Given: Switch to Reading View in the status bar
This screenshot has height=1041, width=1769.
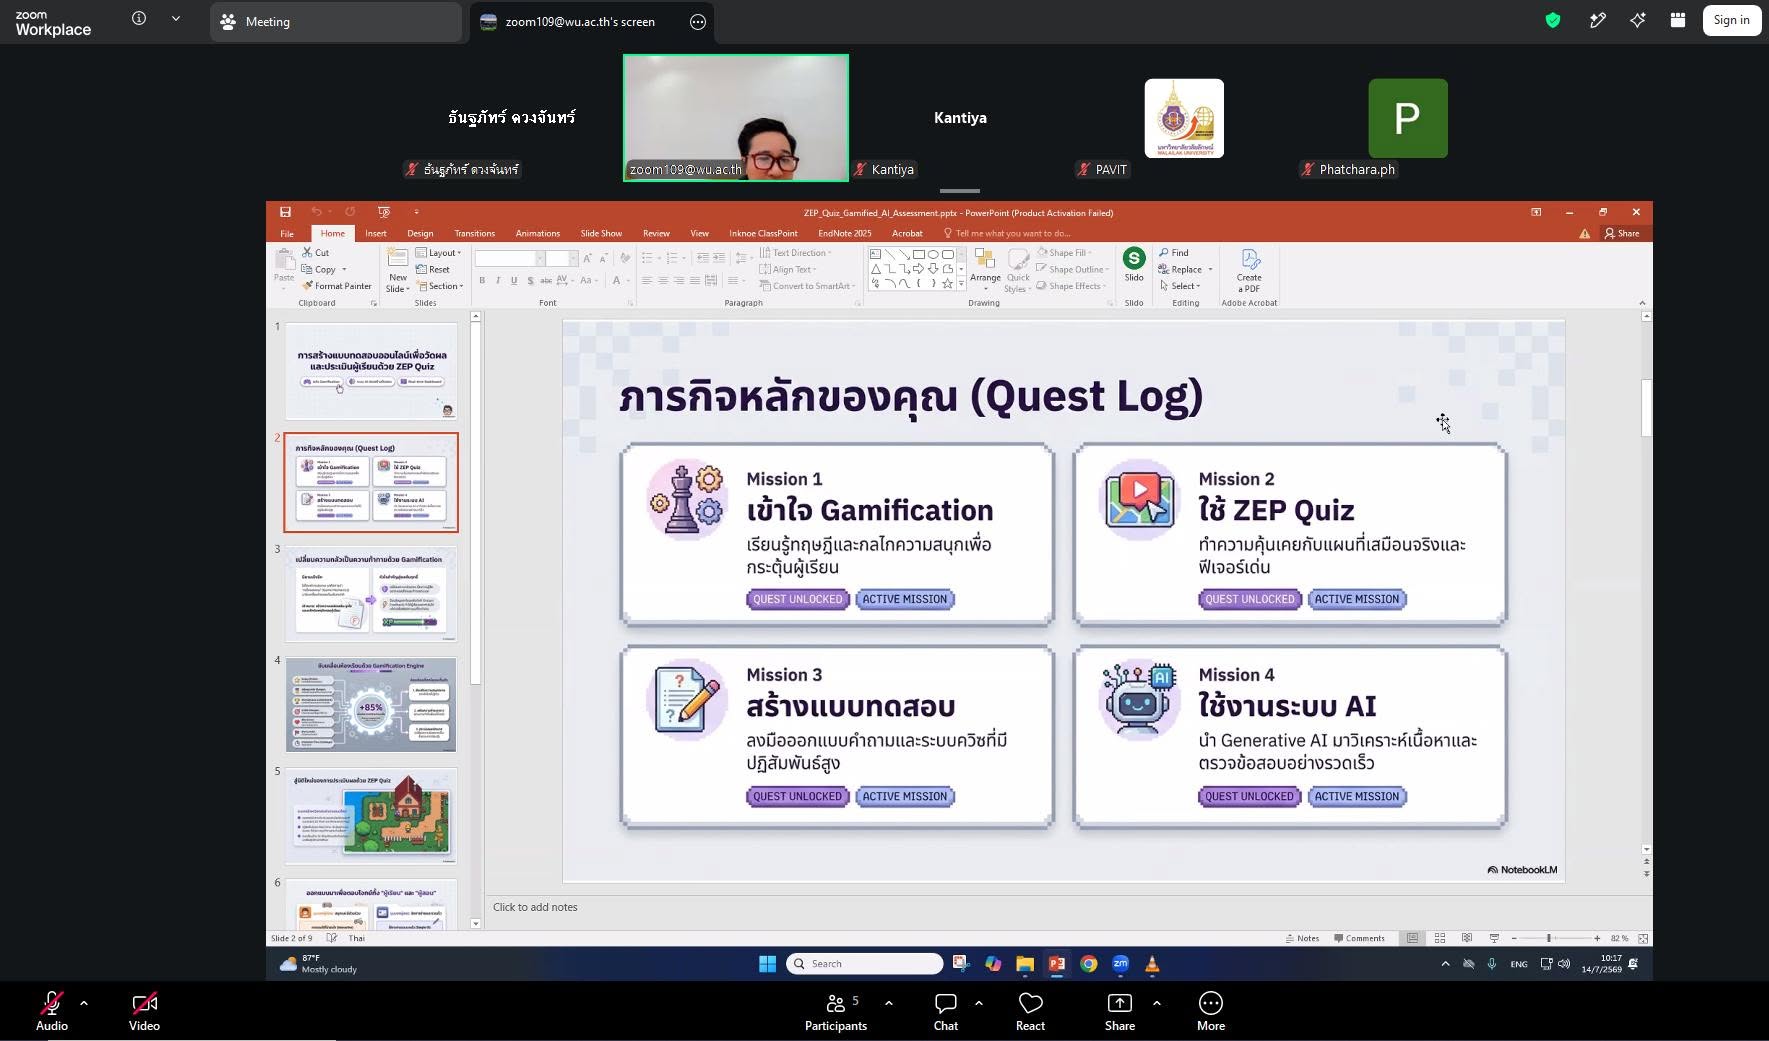Looking at the screenshot, I should pyautogui.click(x=1467, y=938).
